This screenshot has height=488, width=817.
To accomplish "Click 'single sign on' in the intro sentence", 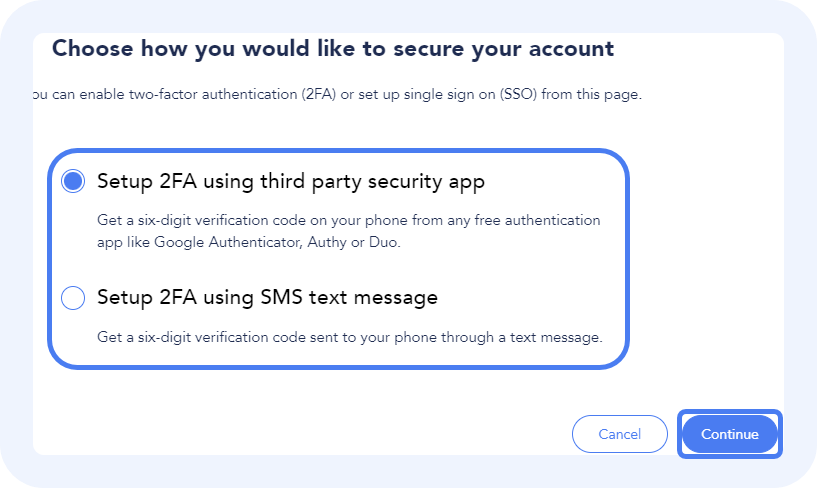I will pyautogui.click(x=452, y=95).
